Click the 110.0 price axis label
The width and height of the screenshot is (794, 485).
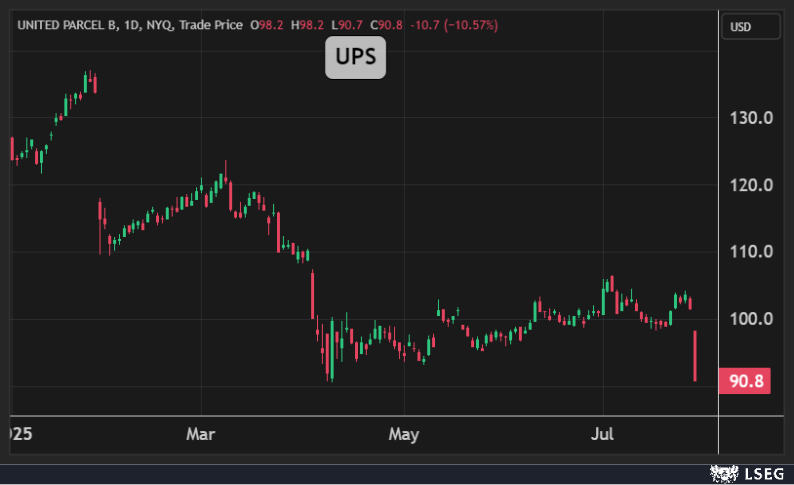pyautogui.click(x=752, y=252)
